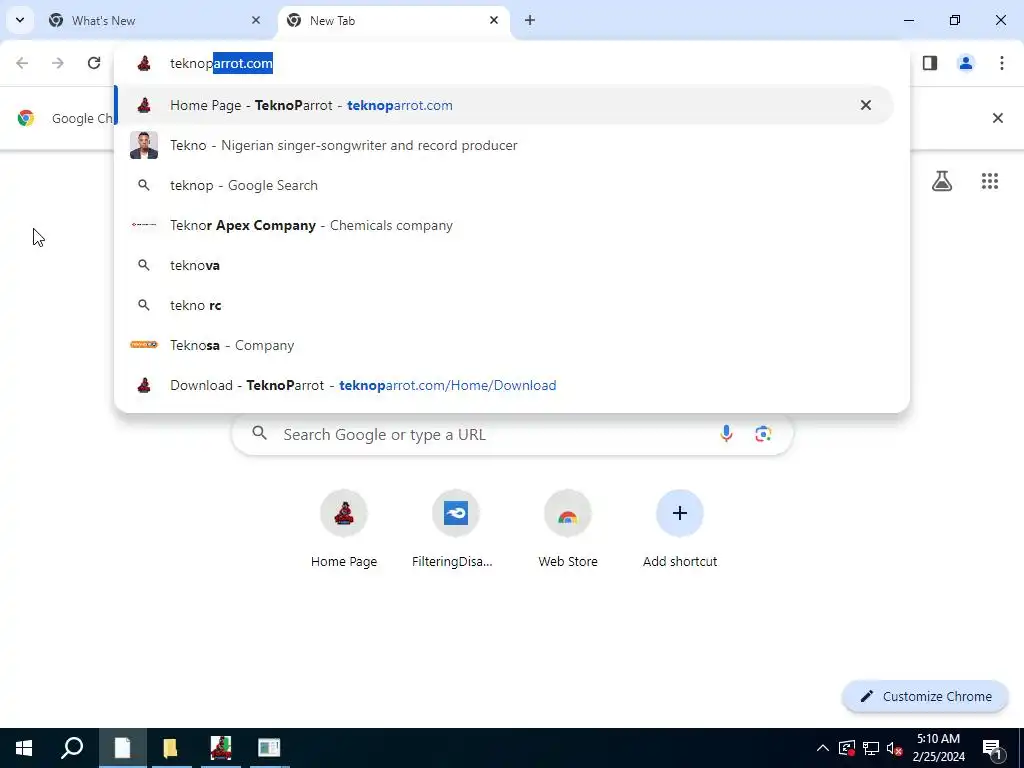Open the Chrome Labs flask icon

coord(942,181)
